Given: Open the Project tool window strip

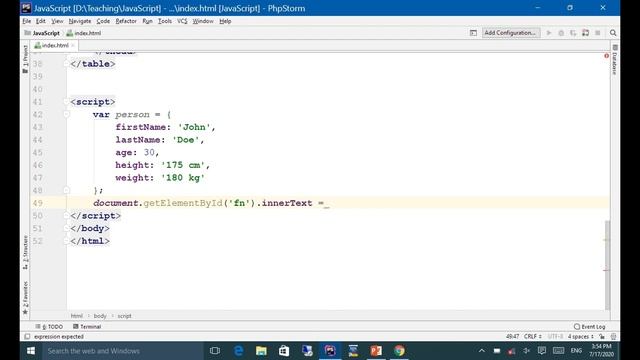Looking at the screenshot, I should tap(25, 59).
